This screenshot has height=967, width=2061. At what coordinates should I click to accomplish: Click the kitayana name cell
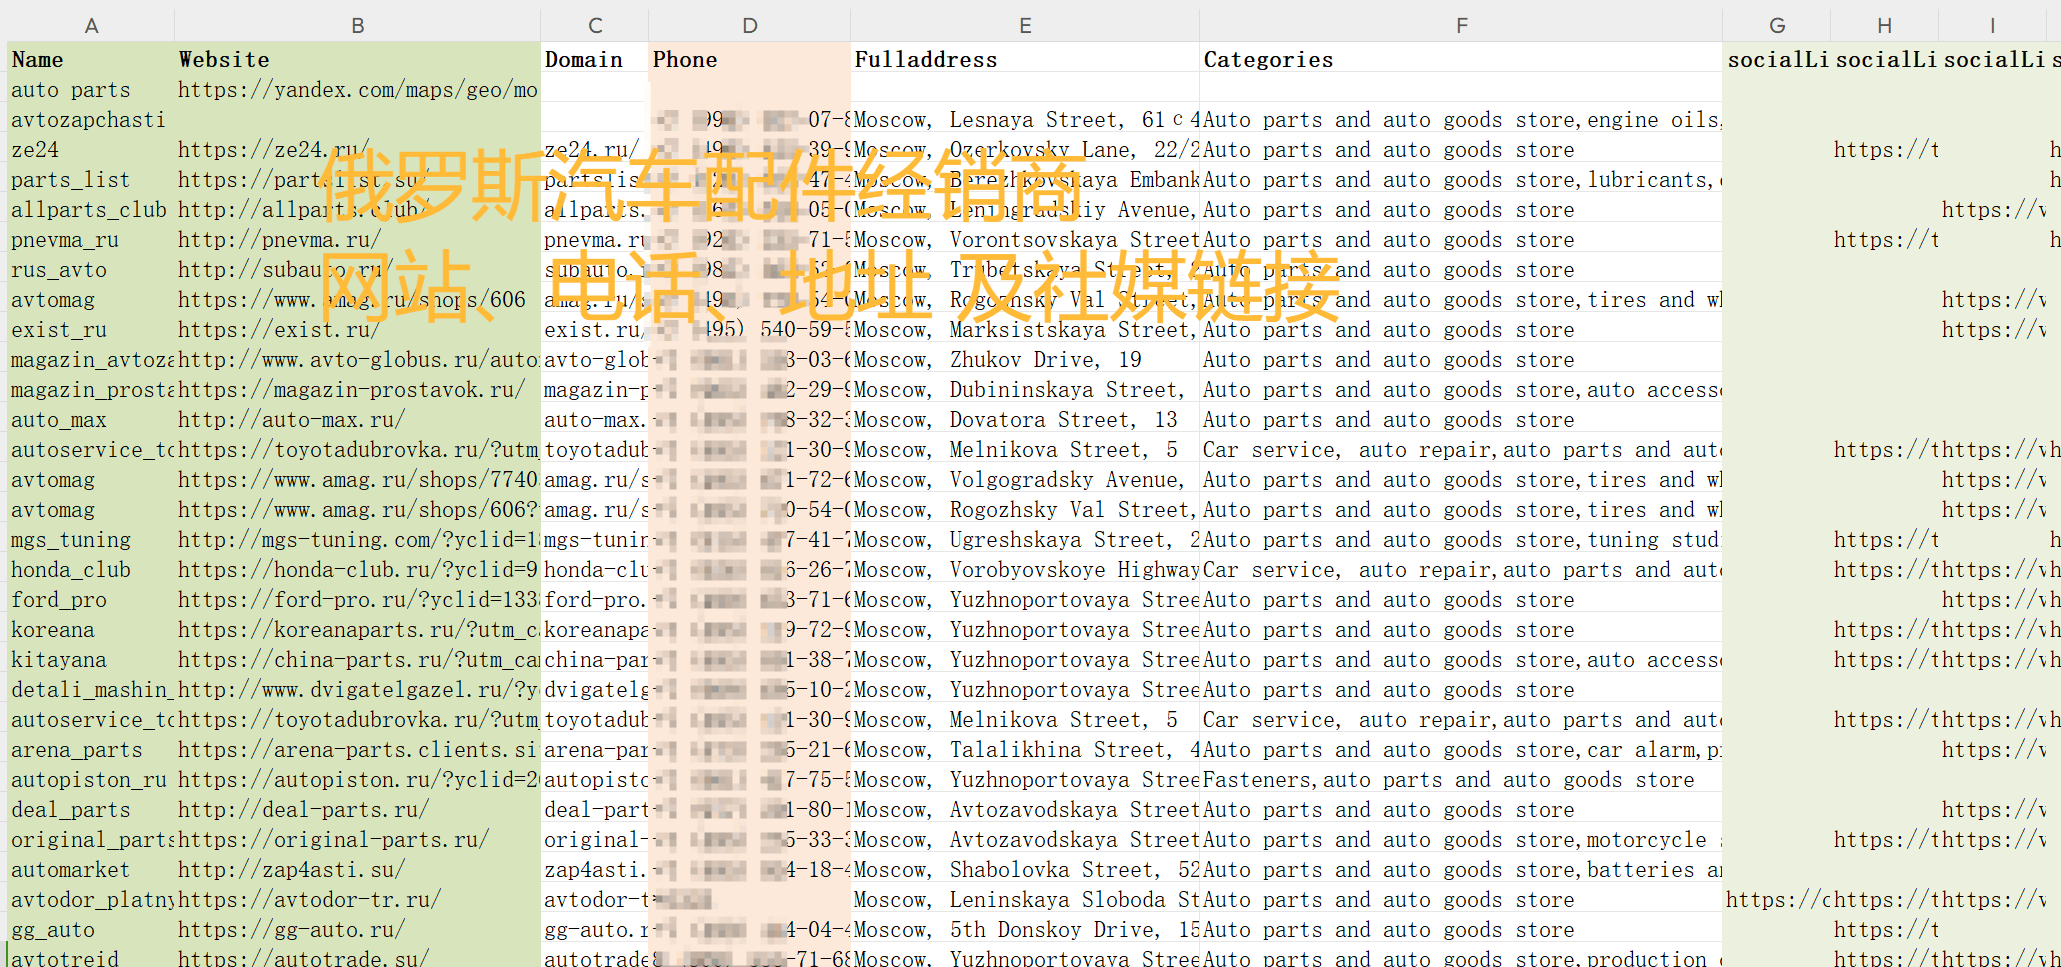[59, 660]
